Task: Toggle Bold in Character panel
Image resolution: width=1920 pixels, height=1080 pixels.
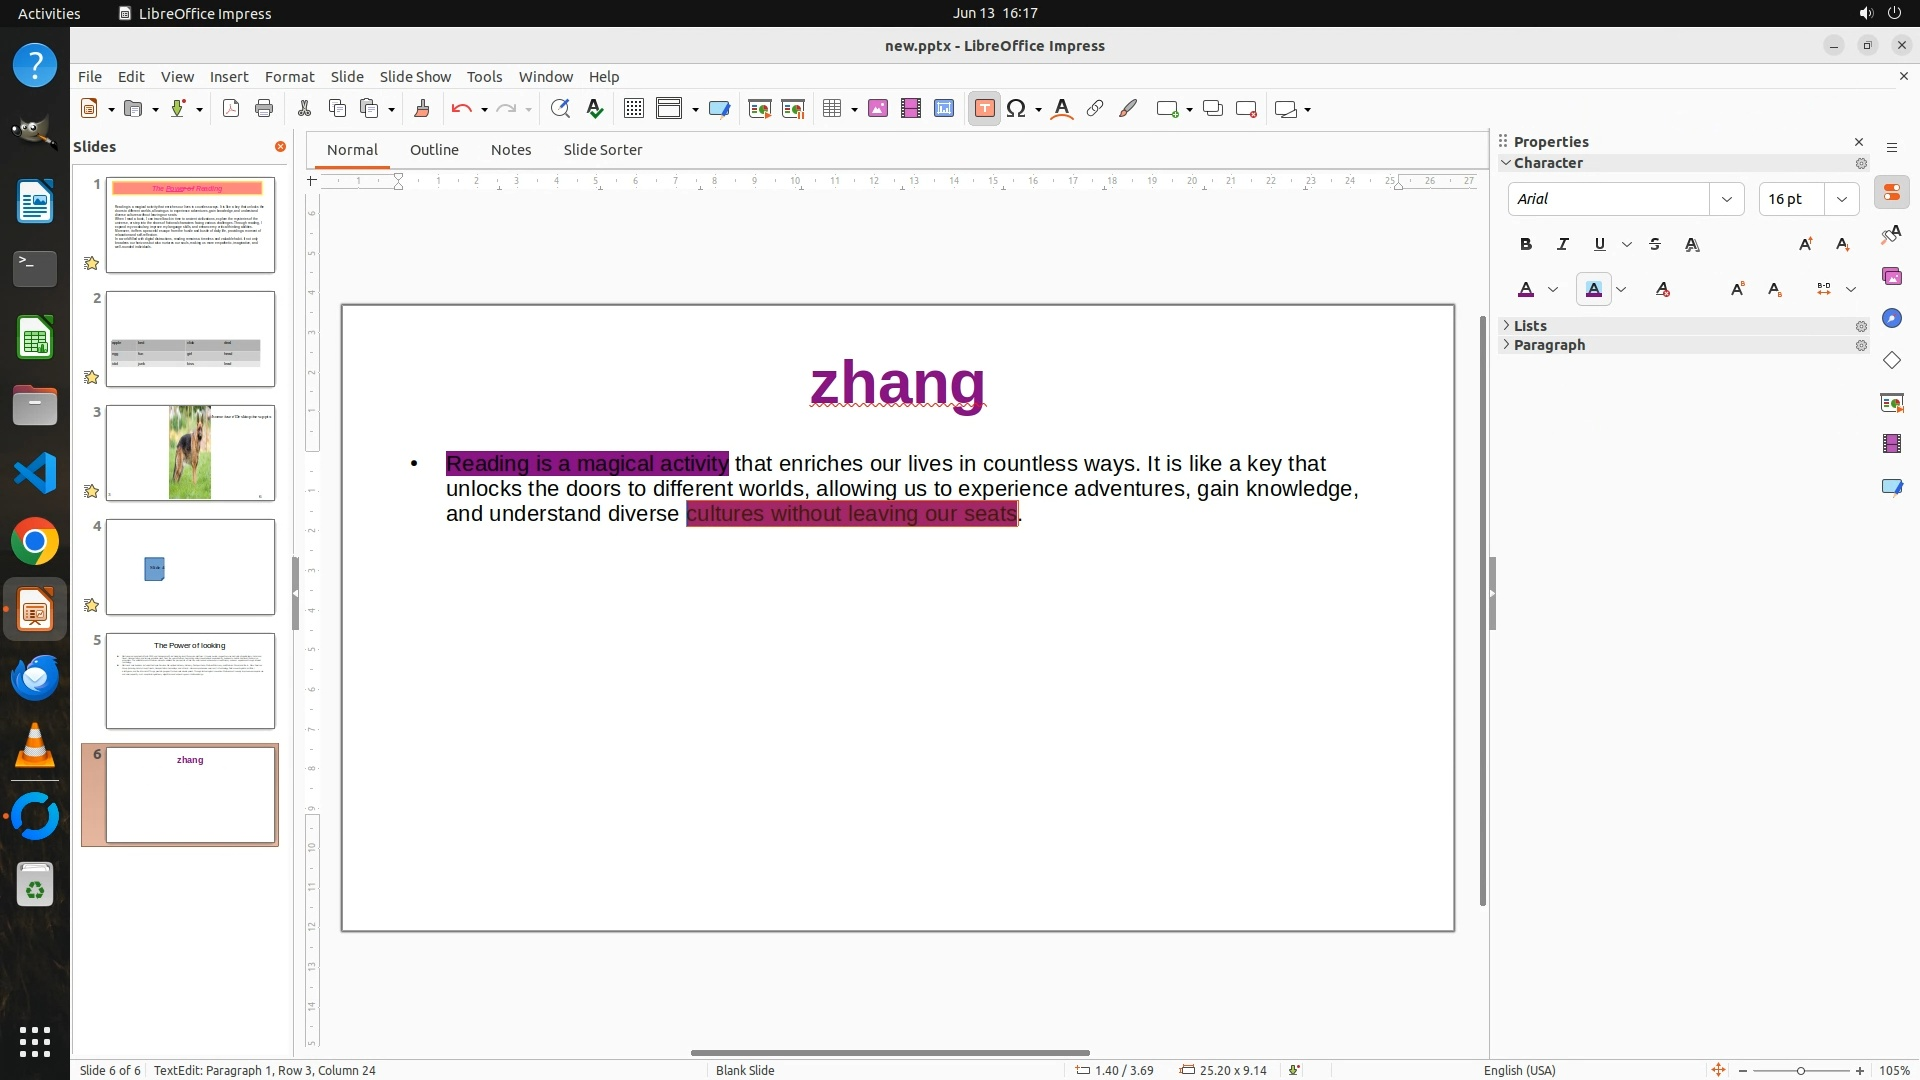Action: [1525, 244]
